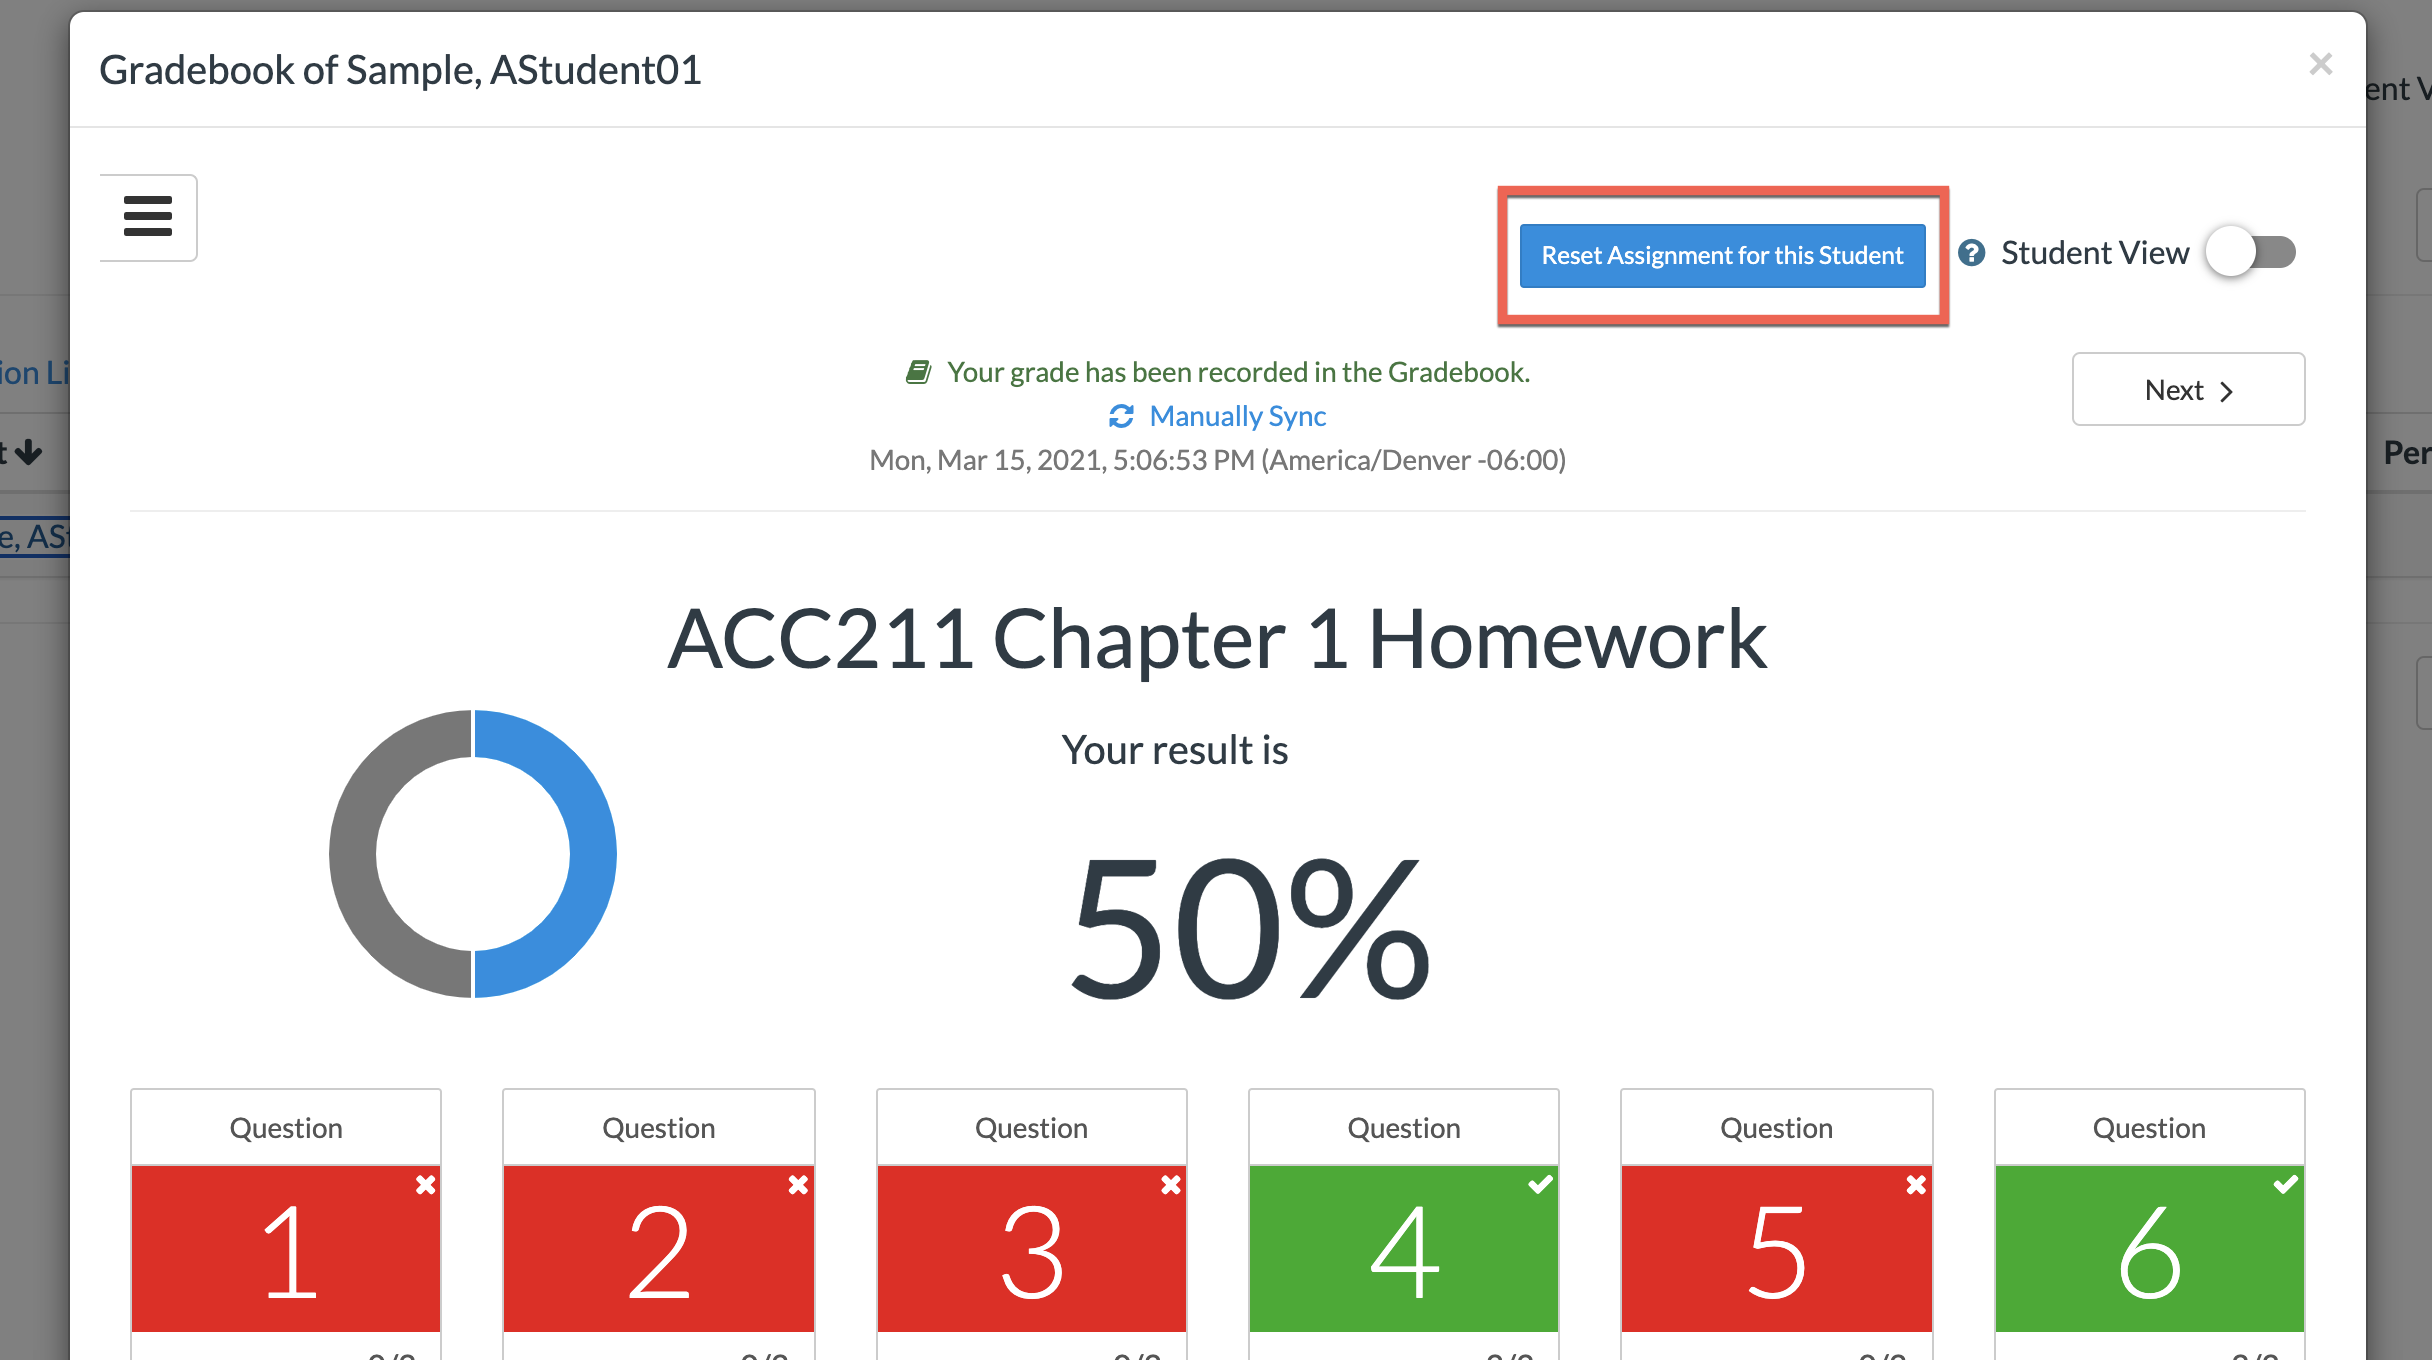Image resolution: width=2432 pixels, height=1360 pixels.
Task: Click the ion Li partial link on left
Action: [33, 371]
